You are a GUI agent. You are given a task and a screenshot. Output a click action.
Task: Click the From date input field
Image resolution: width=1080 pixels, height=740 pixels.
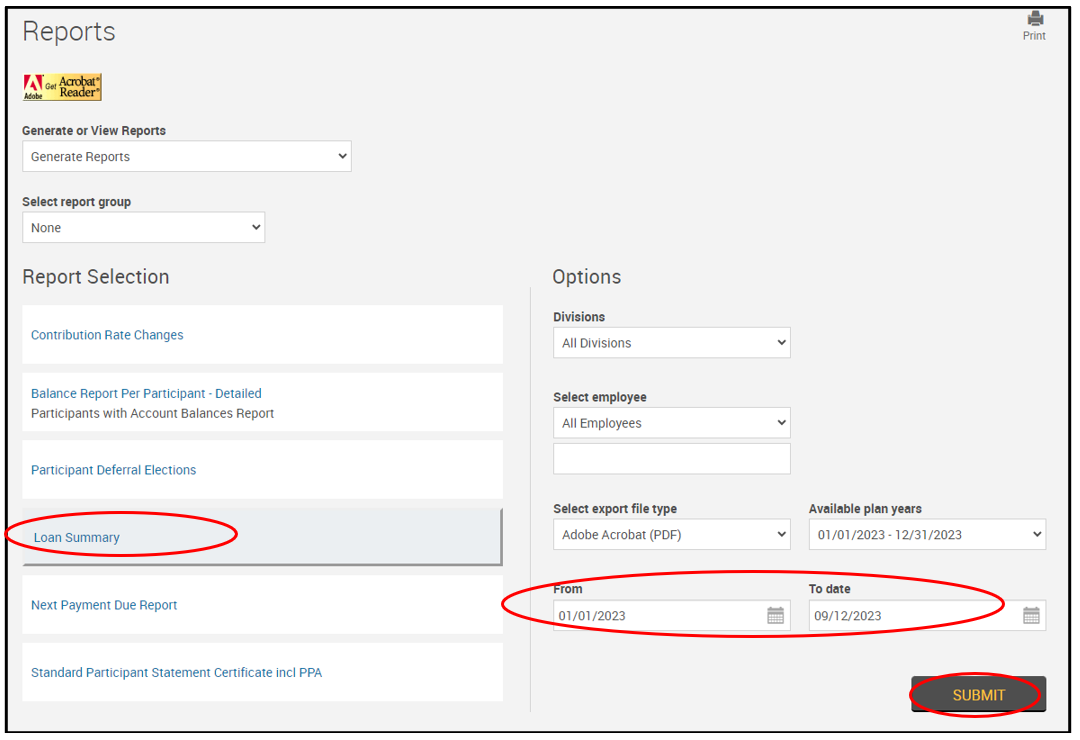pos(657,616)
